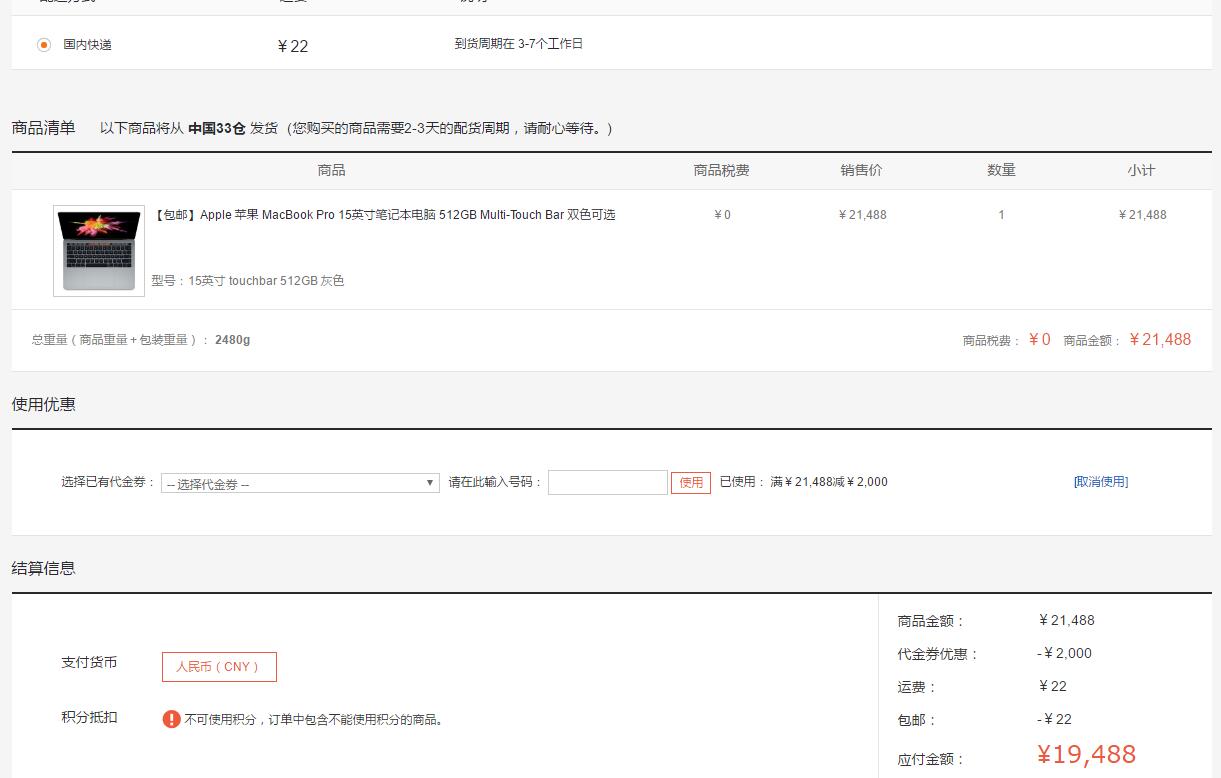Click the red exclamation warning icon beside 积分抵扣
This screenshot has height=778, width=1221.
coord(170,718)
